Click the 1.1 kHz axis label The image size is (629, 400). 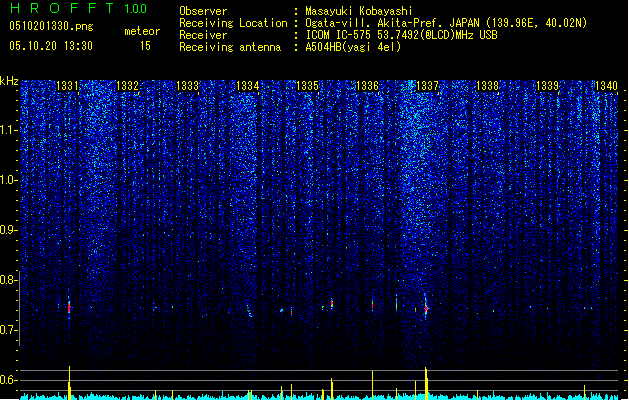point(9,130)
